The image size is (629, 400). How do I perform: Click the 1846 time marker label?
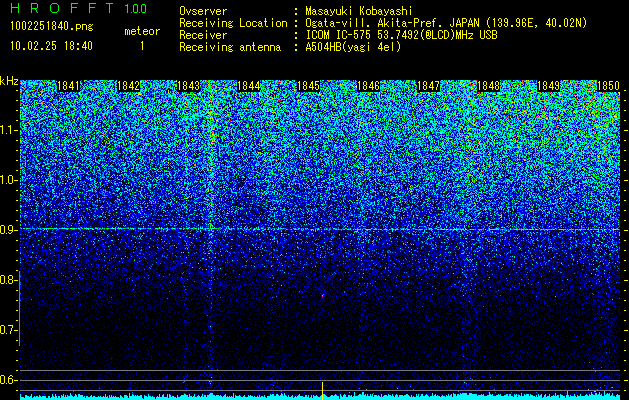pos(368,86)
